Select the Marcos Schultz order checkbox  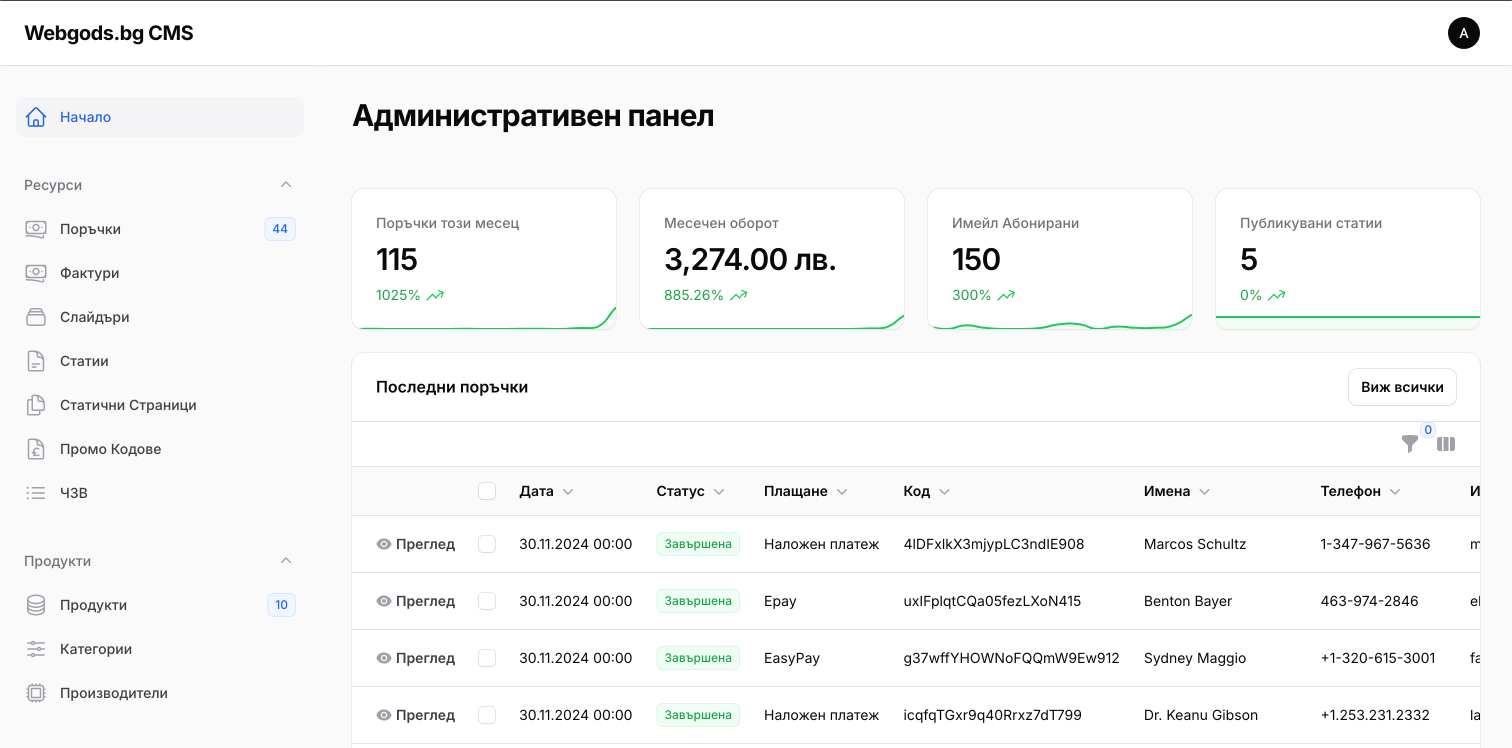tap(487, 544)
